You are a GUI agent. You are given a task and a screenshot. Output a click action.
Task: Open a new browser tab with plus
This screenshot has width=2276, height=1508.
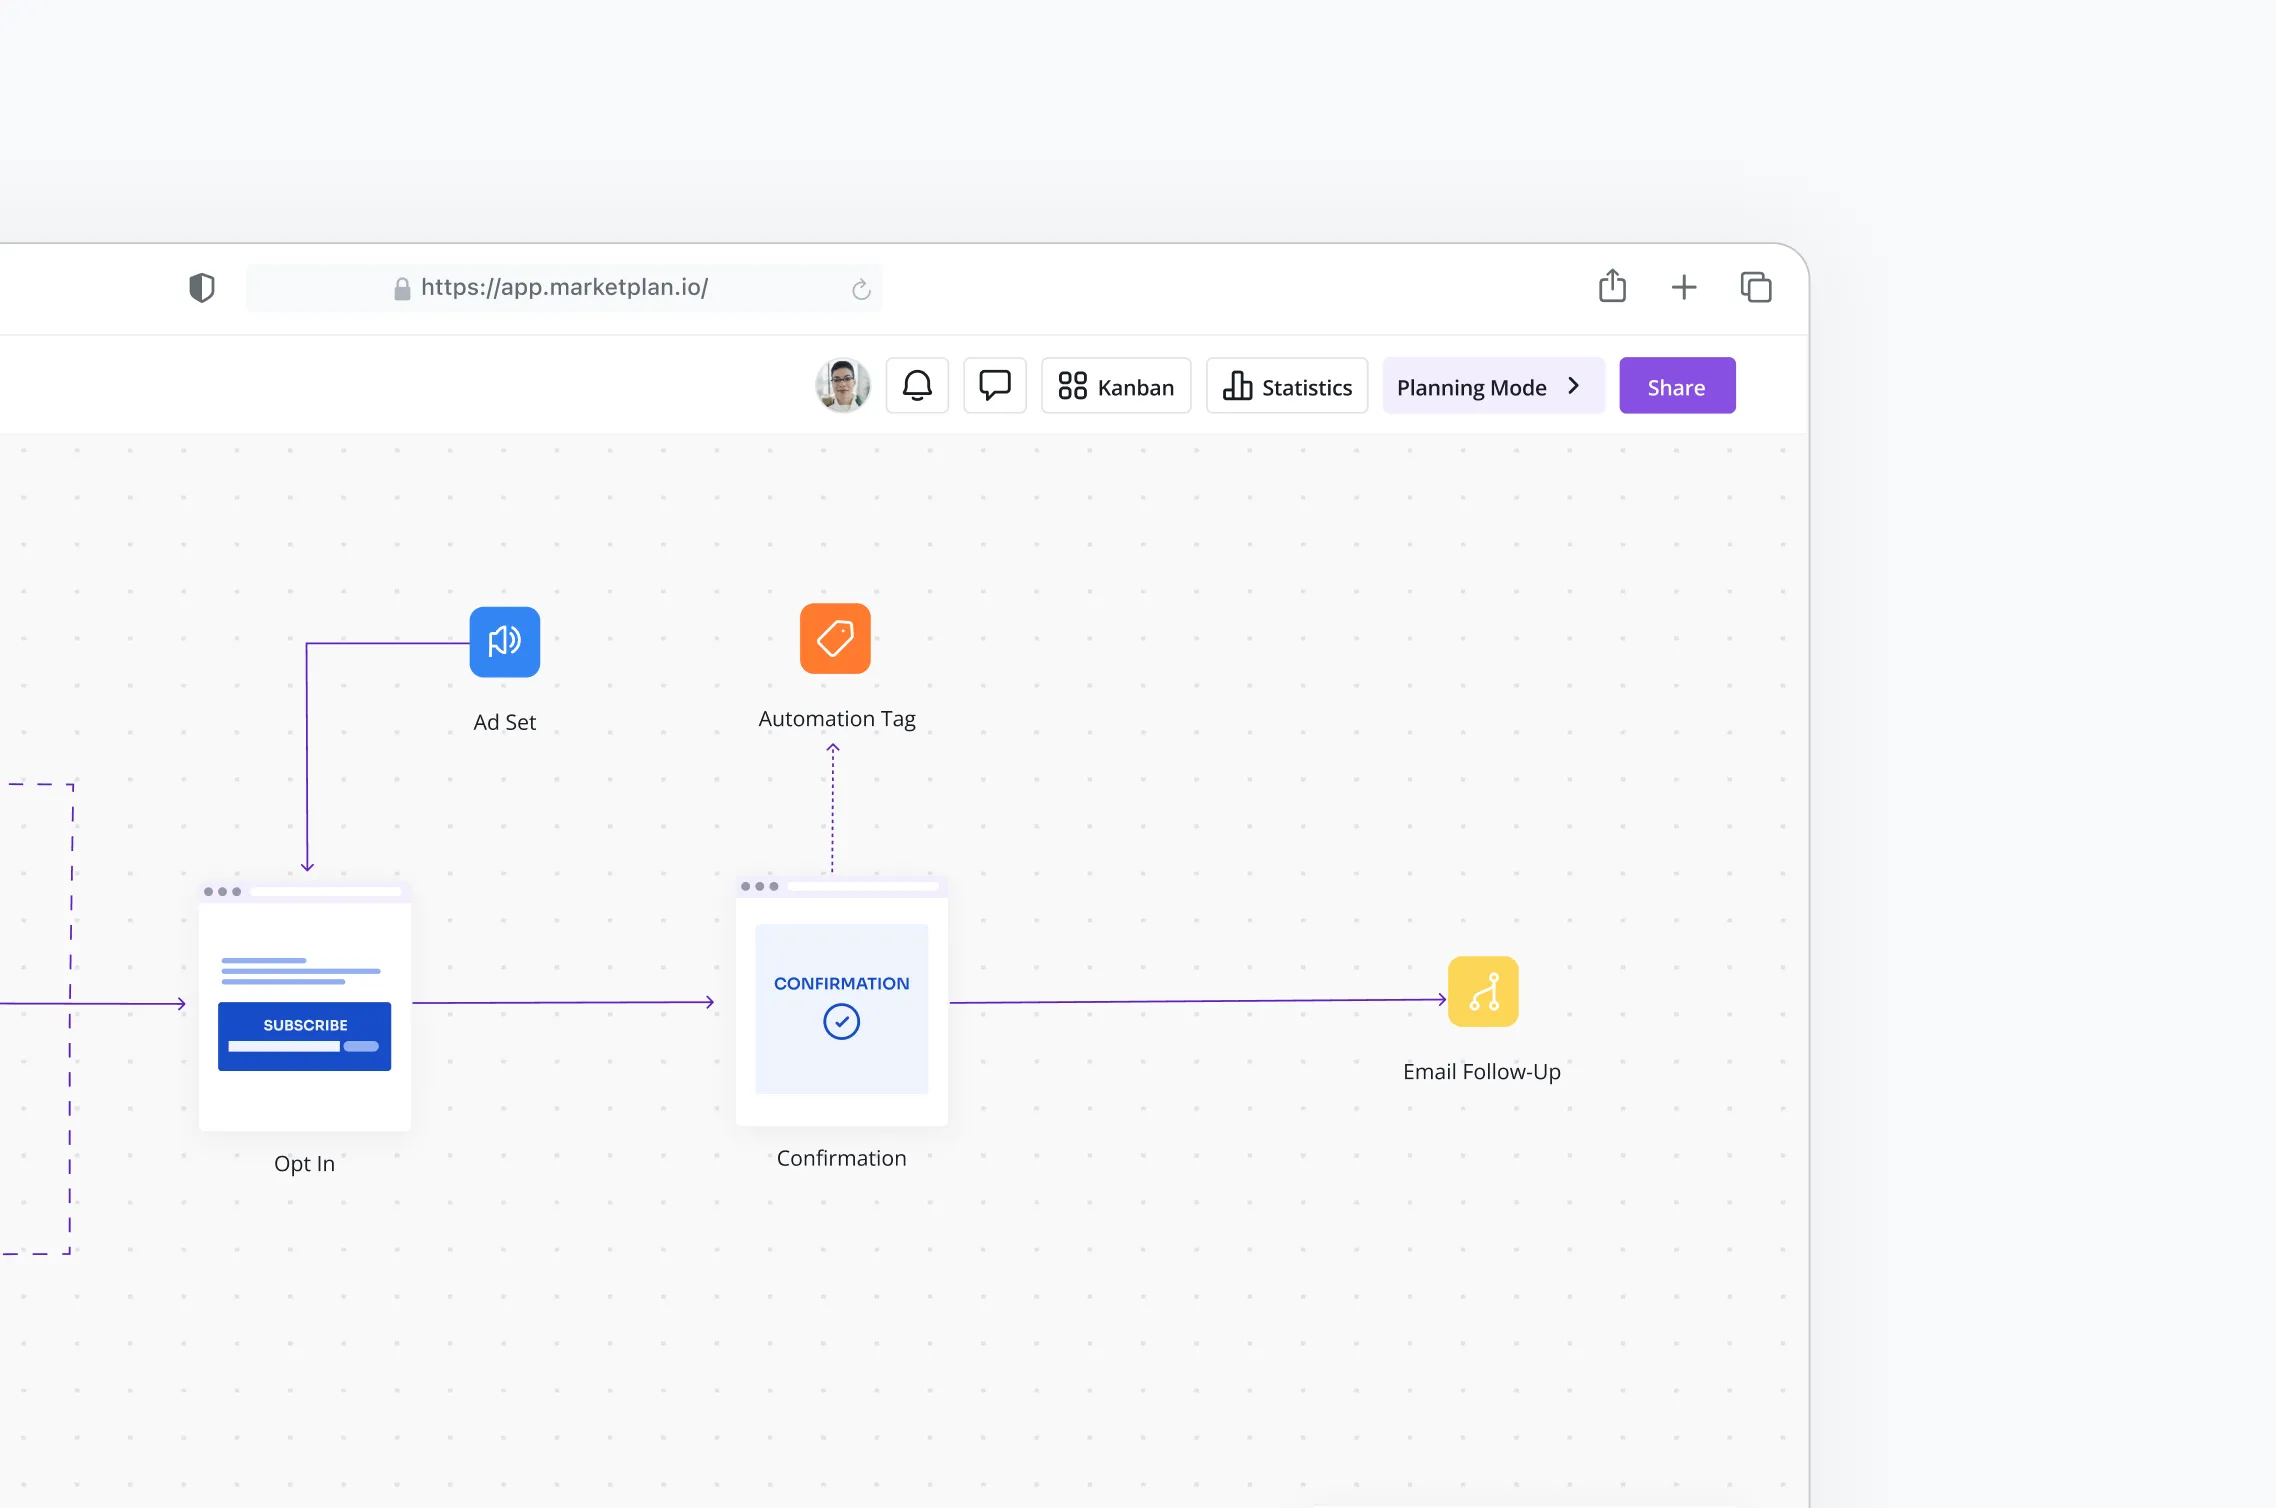[1684, 288]
